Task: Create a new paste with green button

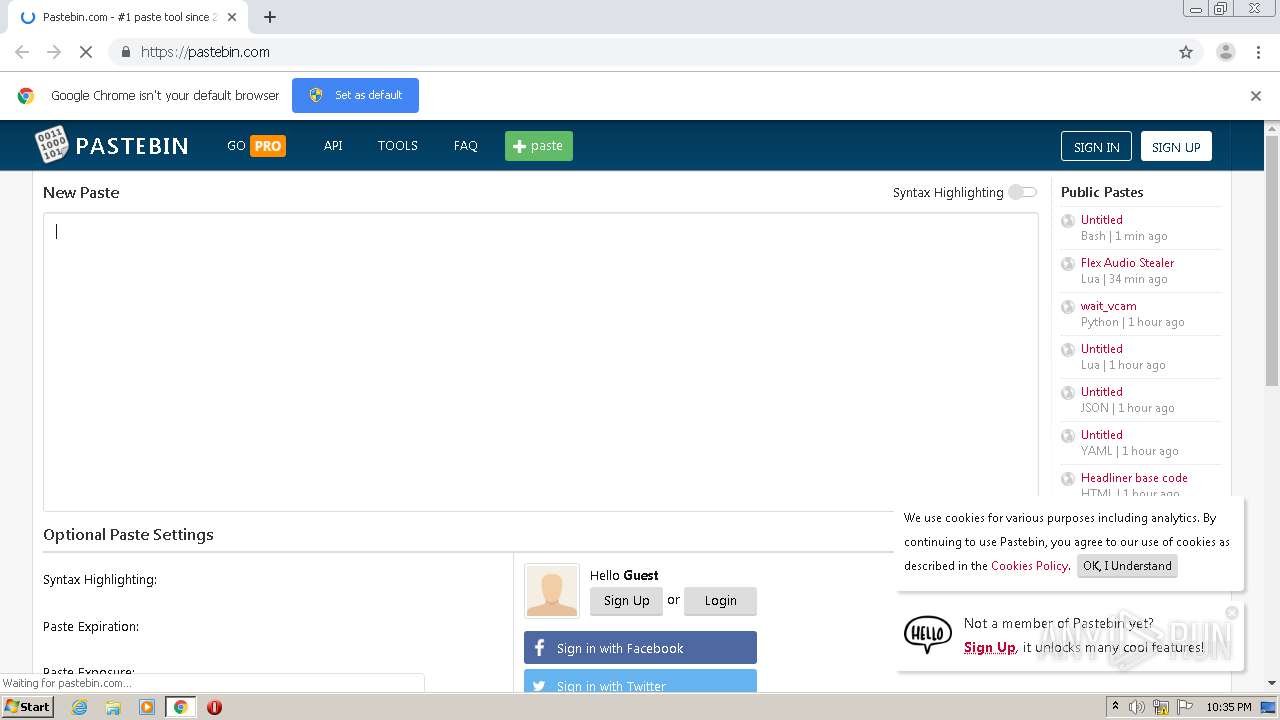Action: coord(539,146)
